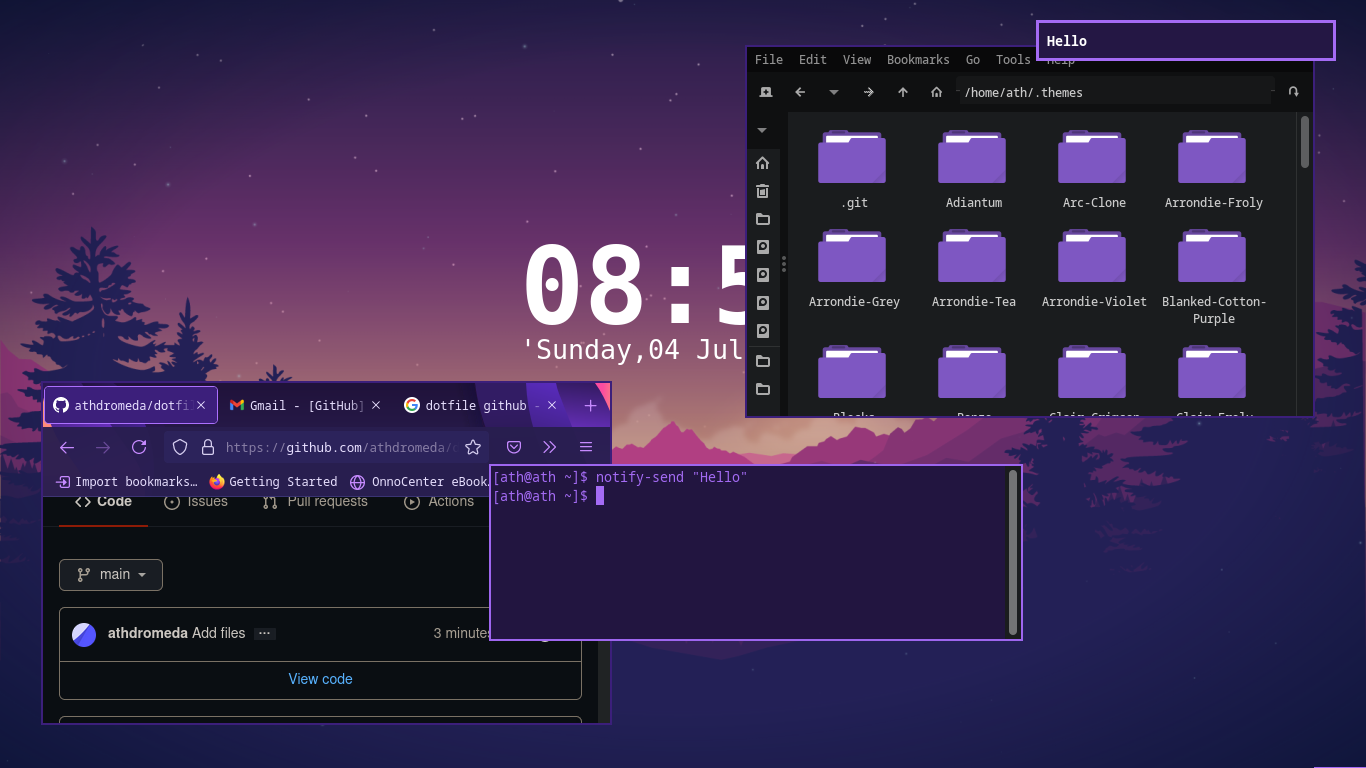Expand the main branch dropdown
This screenshot has height=768, width=1366.
click(111, 575)
